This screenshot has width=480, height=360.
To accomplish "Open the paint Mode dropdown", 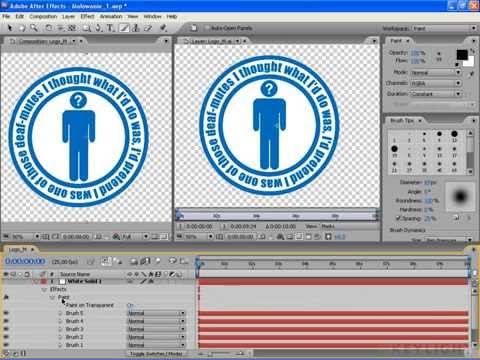I will [435, 72].
